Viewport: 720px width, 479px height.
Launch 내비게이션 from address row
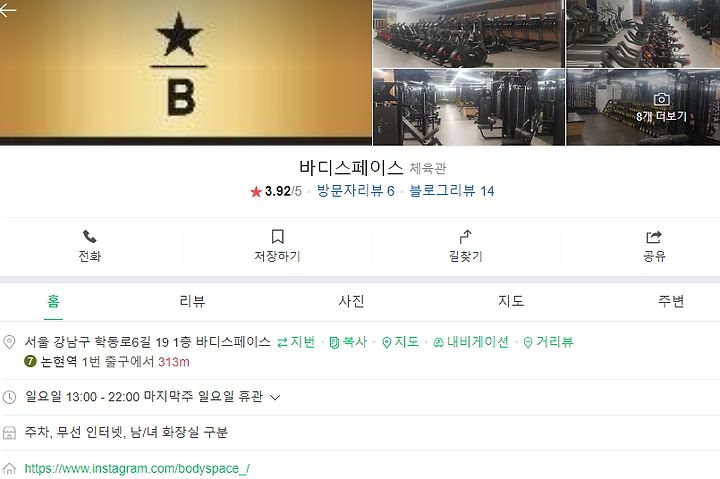(471, 342)
